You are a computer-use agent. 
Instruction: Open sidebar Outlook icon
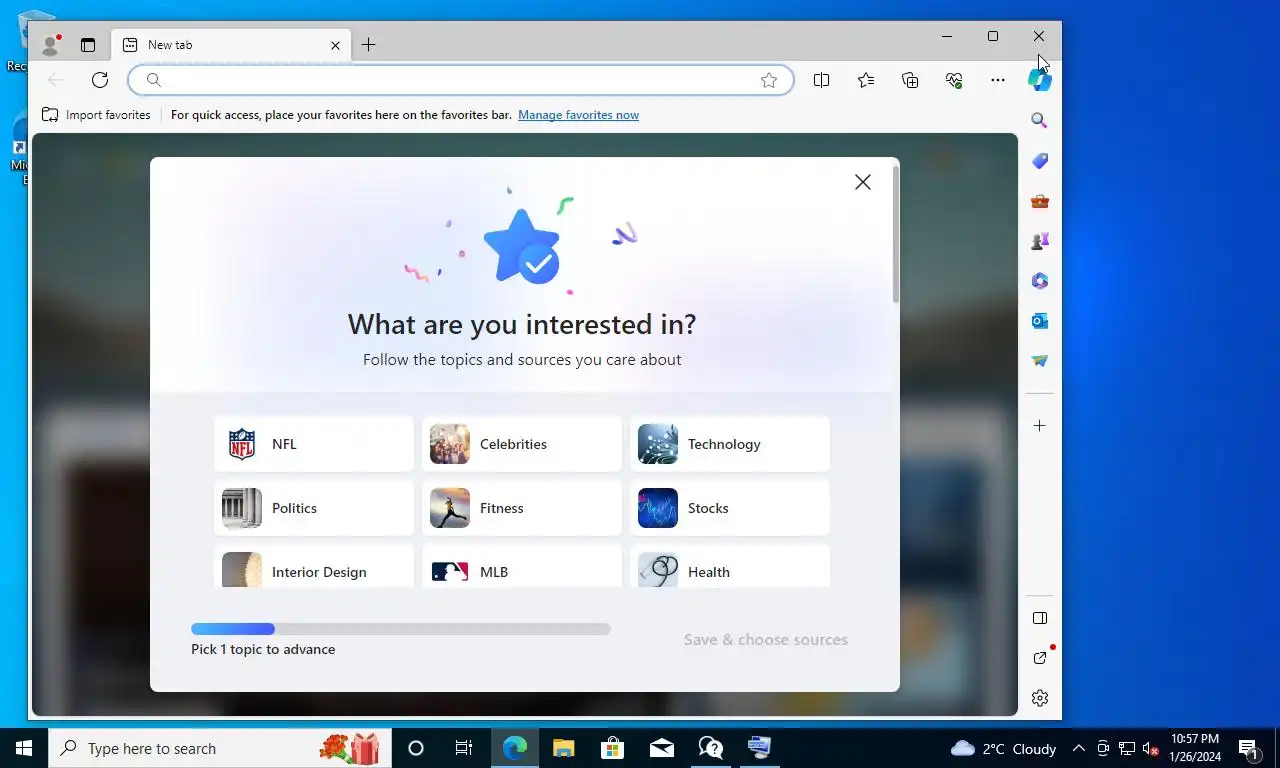[x=1040, y=321]
